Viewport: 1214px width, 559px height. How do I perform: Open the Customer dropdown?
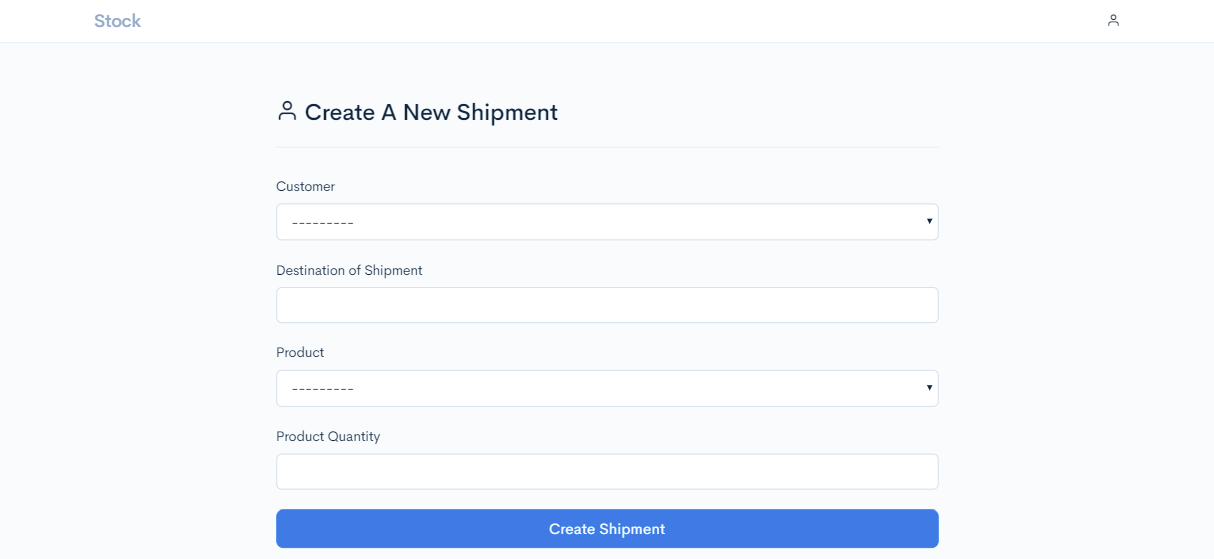click(x=606, y=222)
